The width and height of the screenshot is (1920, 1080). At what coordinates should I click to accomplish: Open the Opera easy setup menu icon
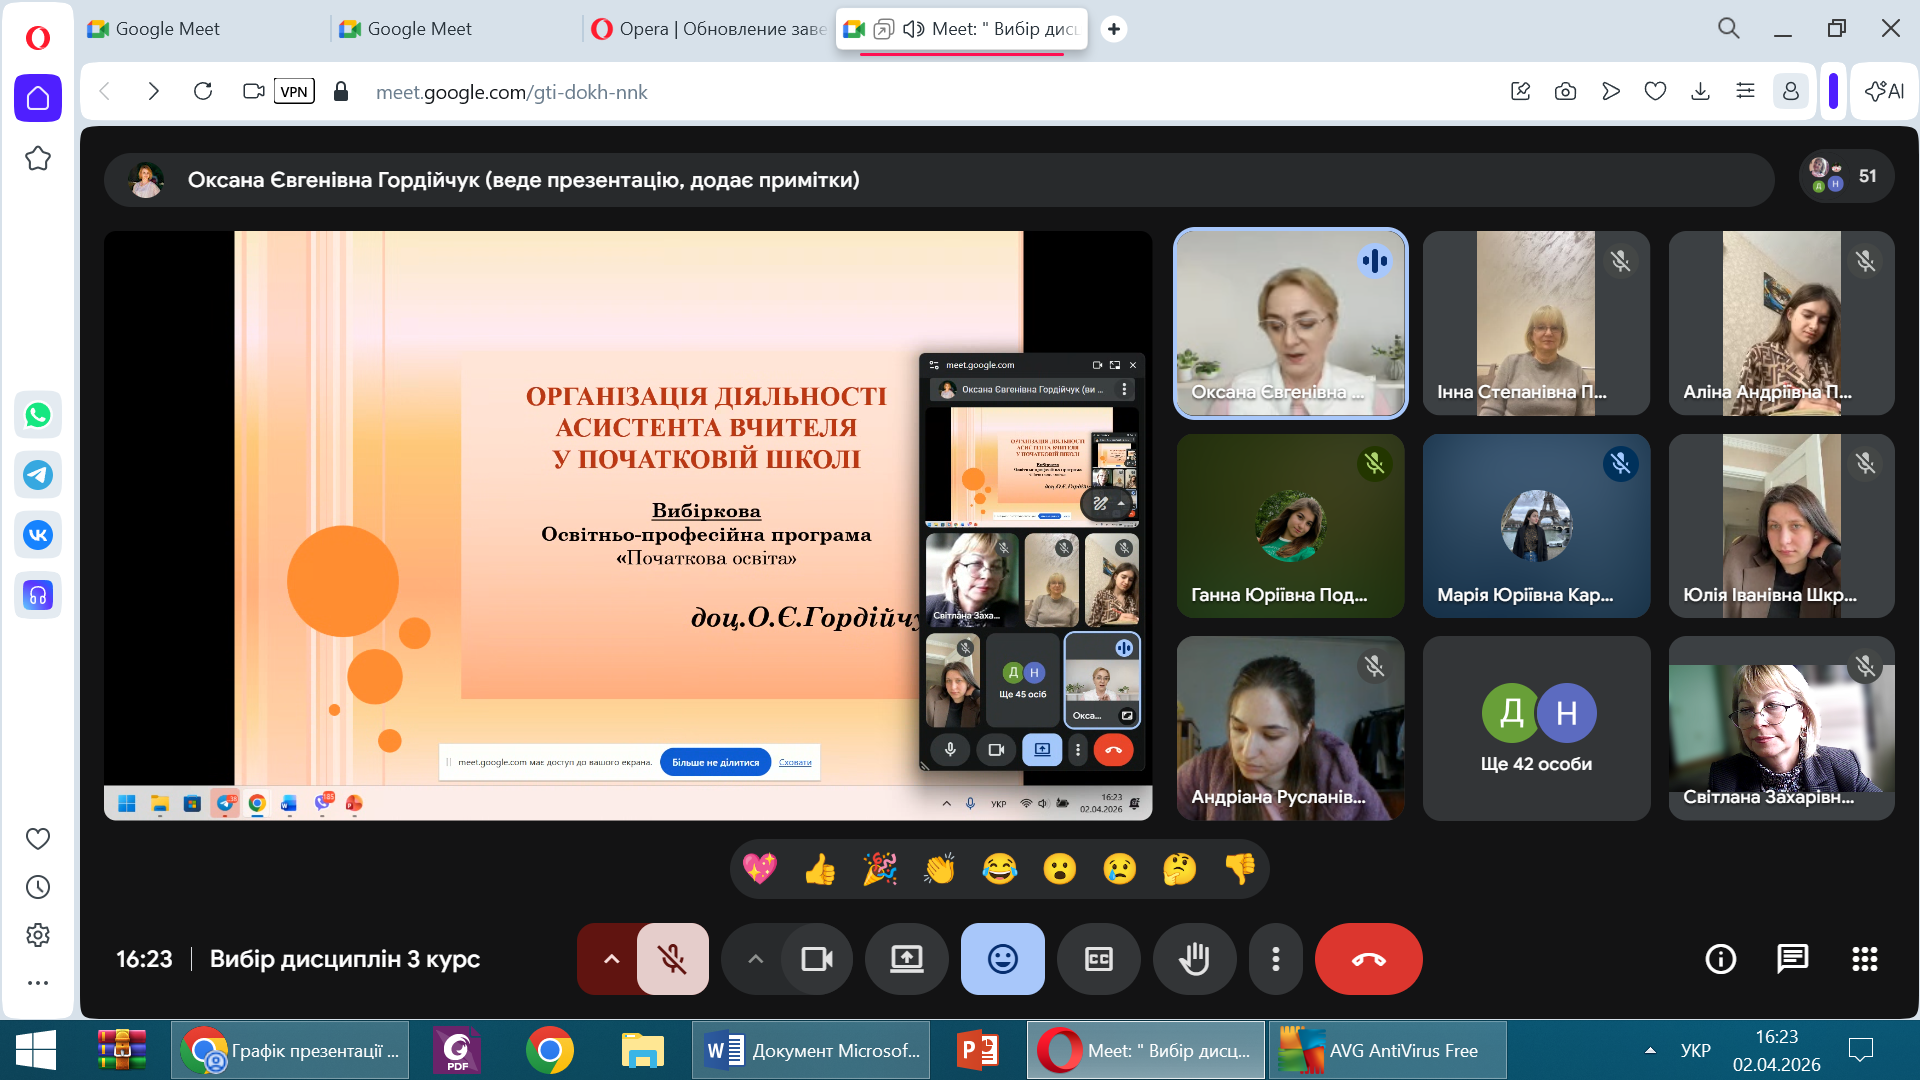click(1746, 92)
